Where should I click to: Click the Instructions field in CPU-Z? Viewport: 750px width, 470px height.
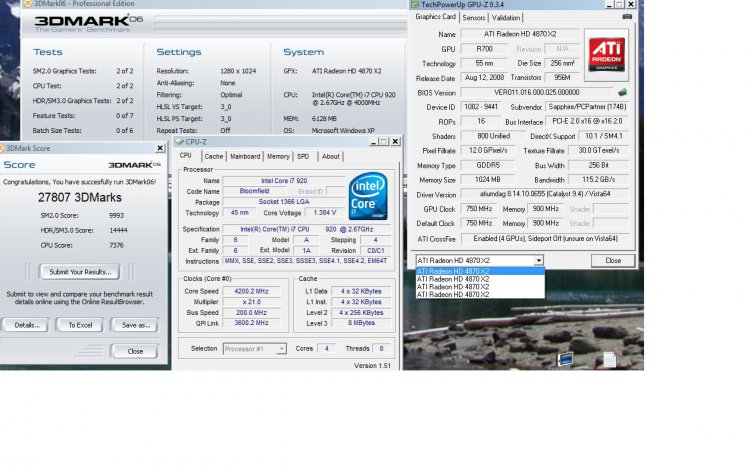(306, 261)
